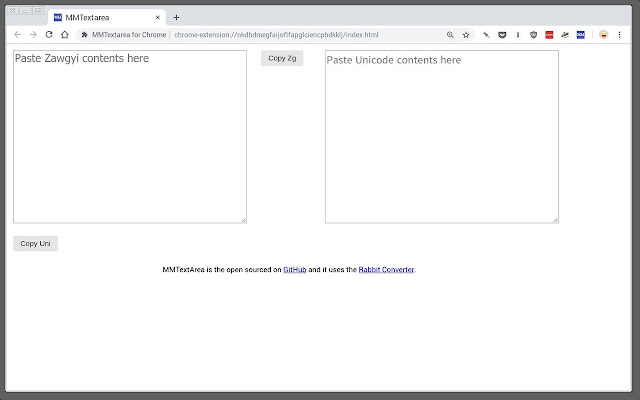Click the pin extension icon
Screen dimensions: 640x400
(x=486, y=35)
